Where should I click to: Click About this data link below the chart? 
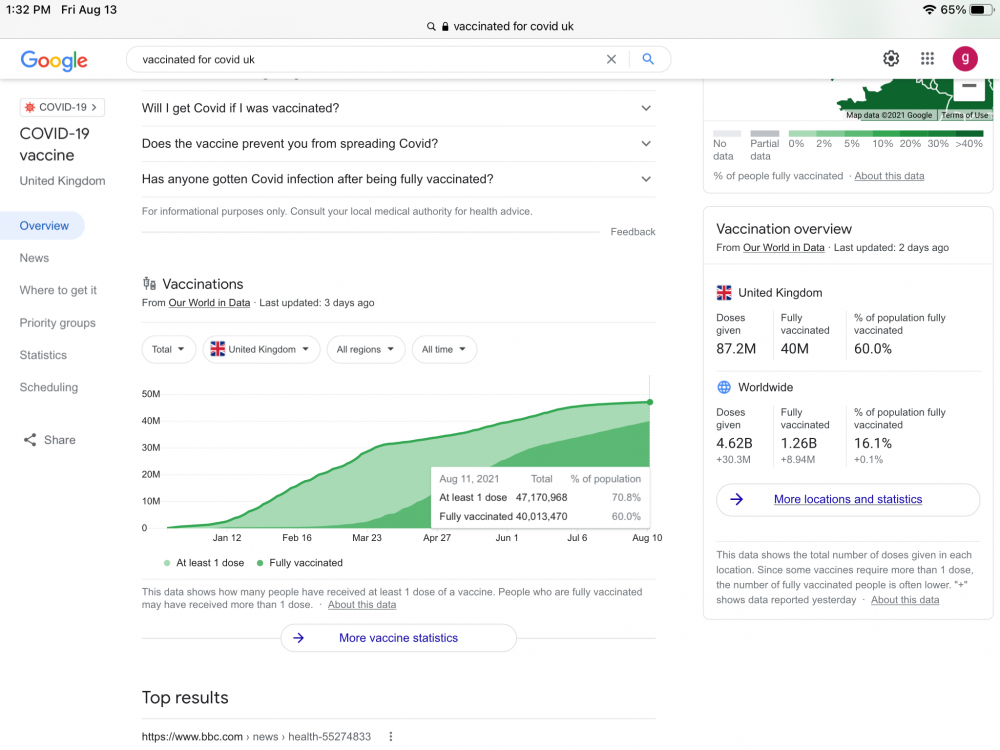click(x=362, y=605)
